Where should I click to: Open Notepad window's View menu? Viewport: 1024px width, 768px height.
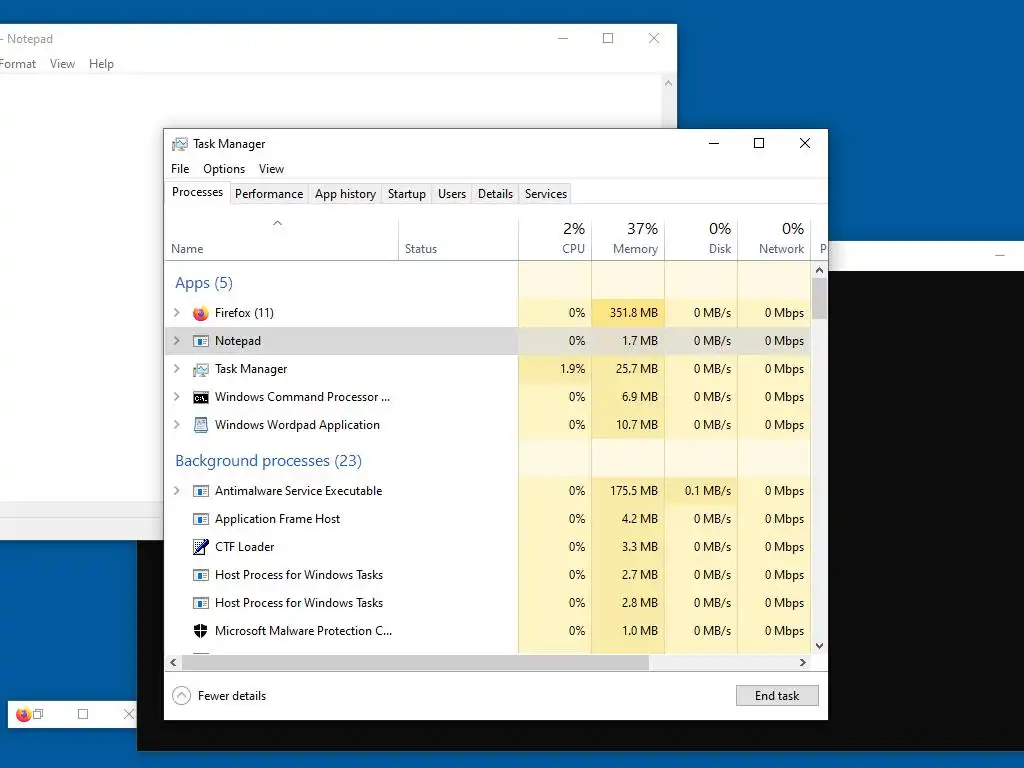click(62, 64)
